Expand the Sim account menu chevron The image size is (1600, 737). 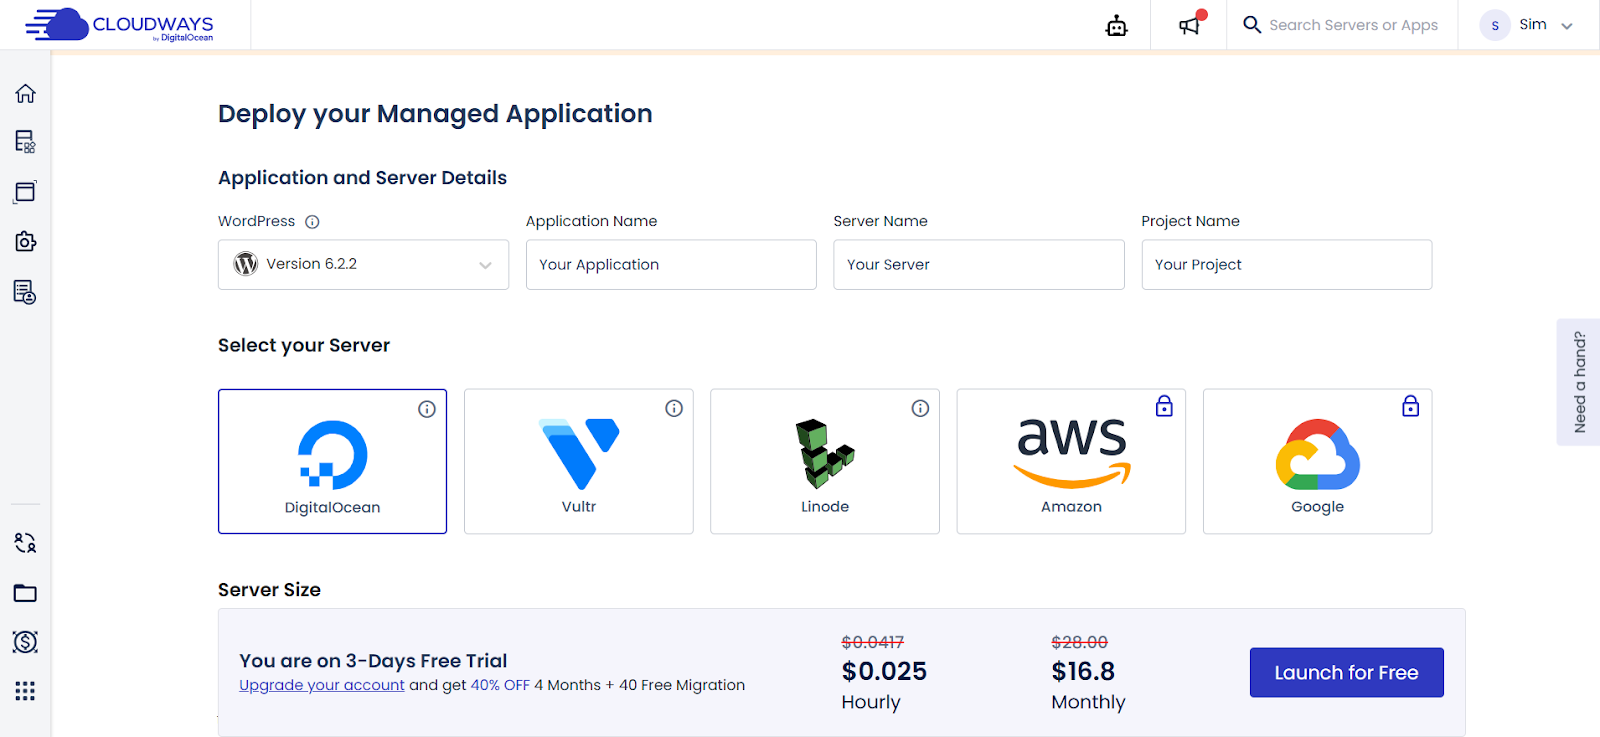(x=1567, y=26)
